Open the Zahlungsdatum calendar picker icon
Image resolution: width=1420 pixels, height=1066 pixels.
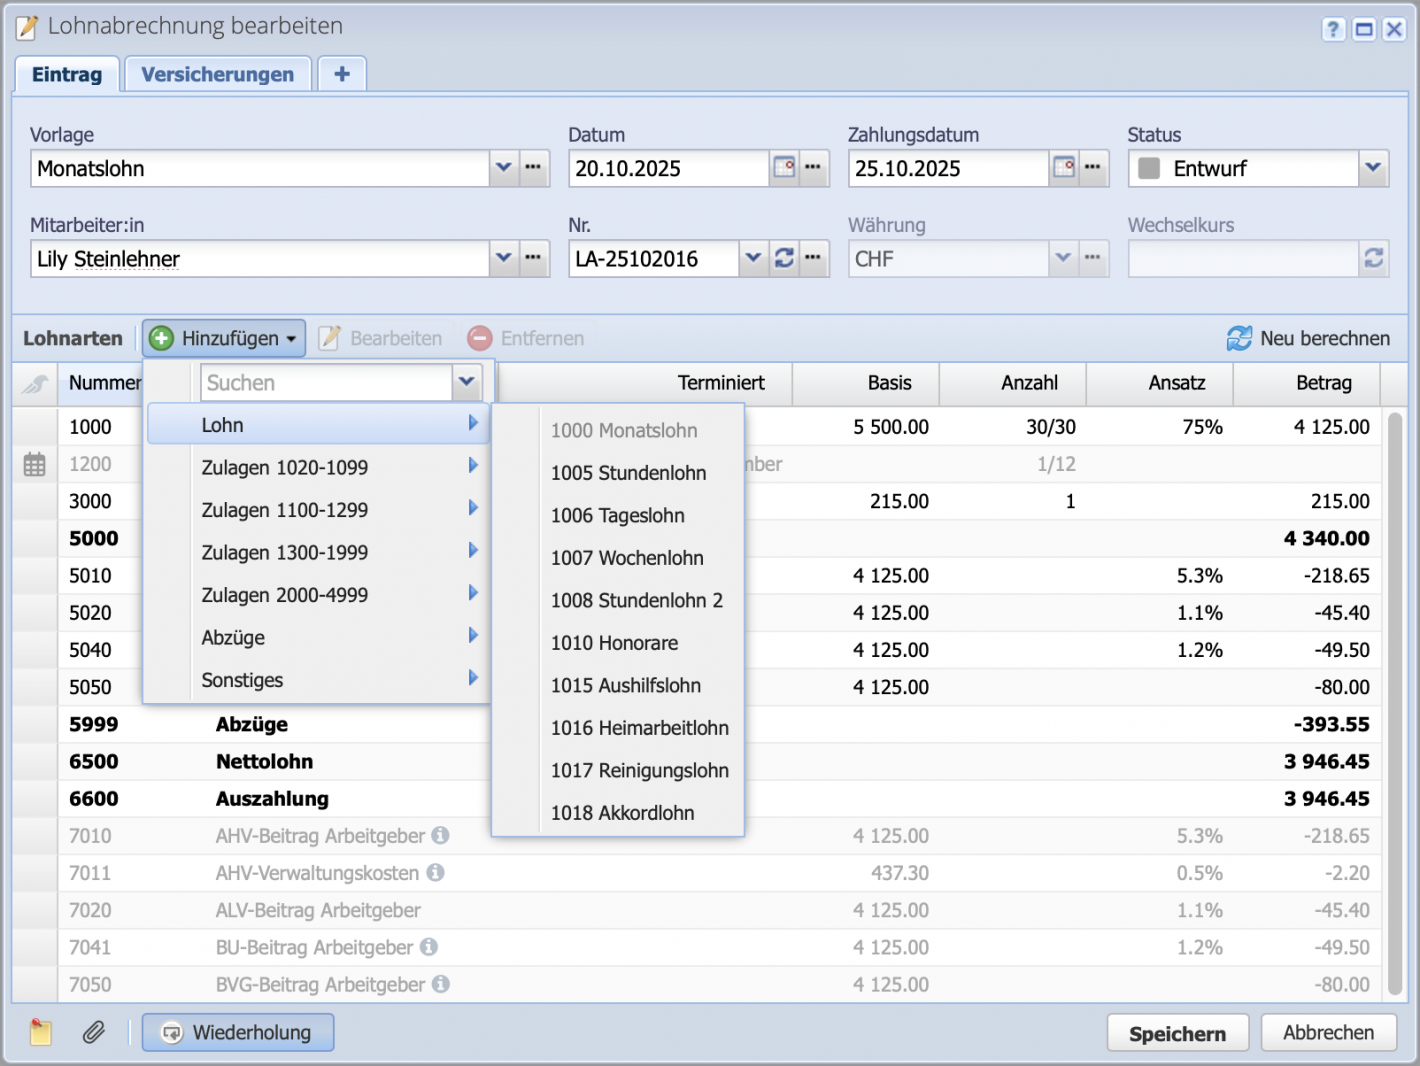pos(1063,168)
